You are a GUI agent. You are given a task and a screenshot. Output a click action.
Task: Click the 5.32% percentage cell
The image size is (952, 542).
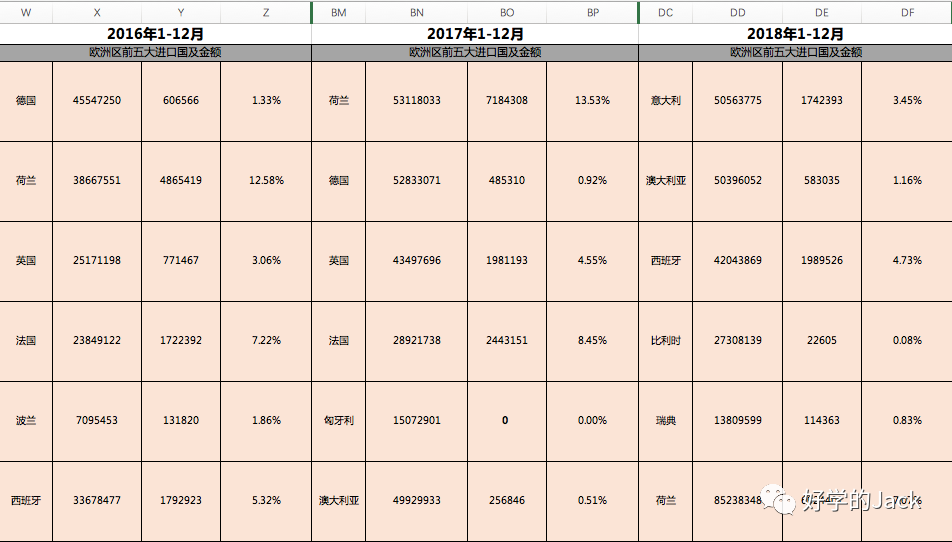point(266,501)
